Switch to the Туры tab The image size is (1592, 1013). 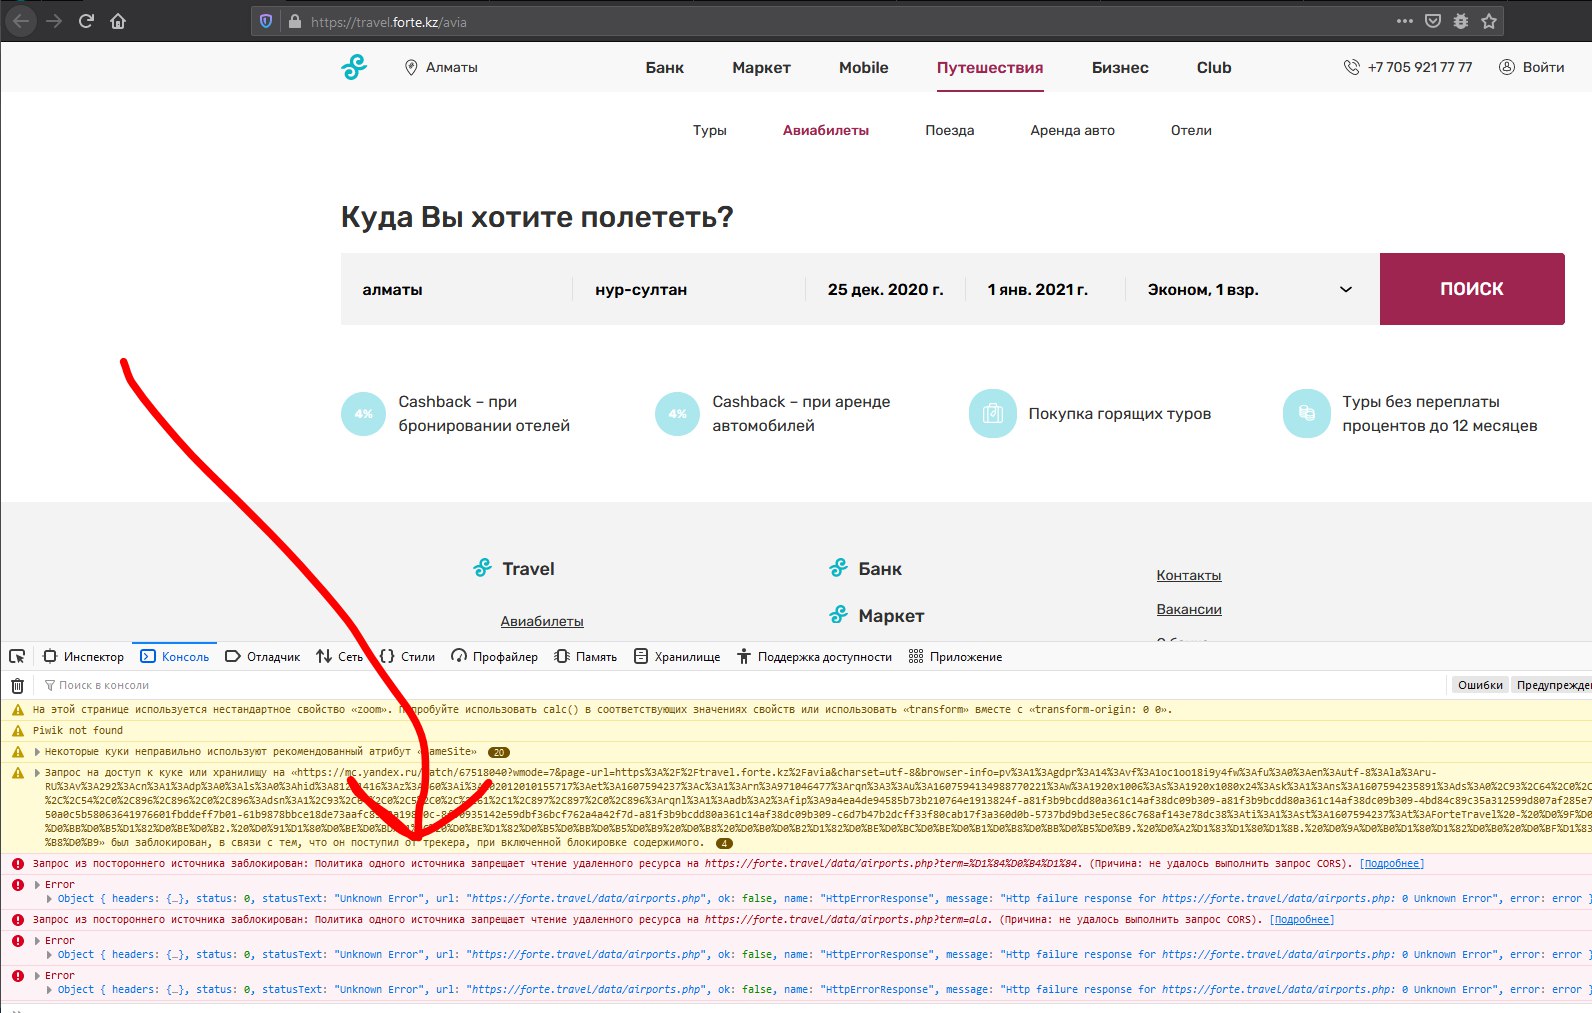coord(710,130)
